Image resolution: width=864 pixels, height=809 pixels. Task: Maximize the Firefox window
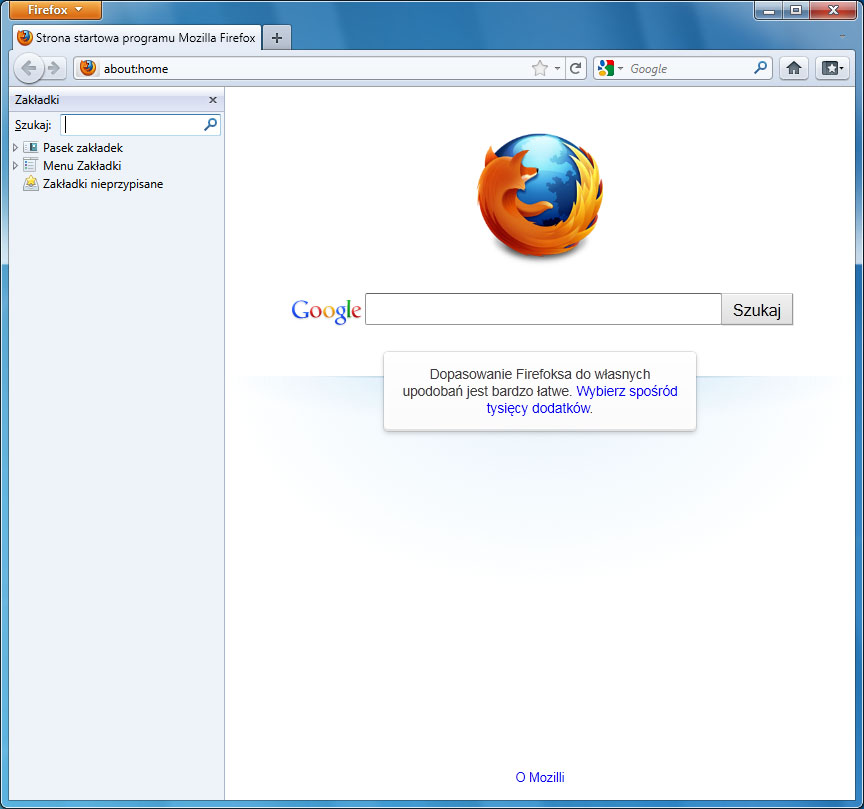pos(796,10)
